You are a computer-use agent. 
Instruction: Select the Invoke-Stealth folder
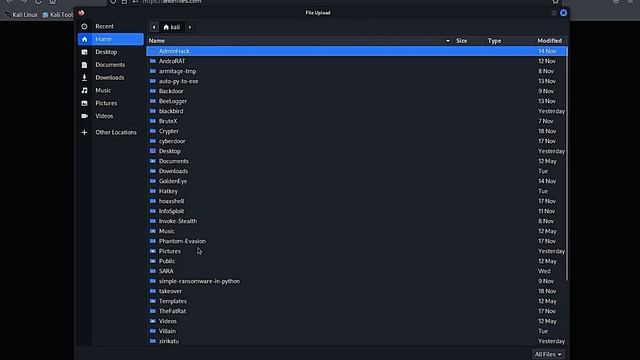[x=357, y=221]
